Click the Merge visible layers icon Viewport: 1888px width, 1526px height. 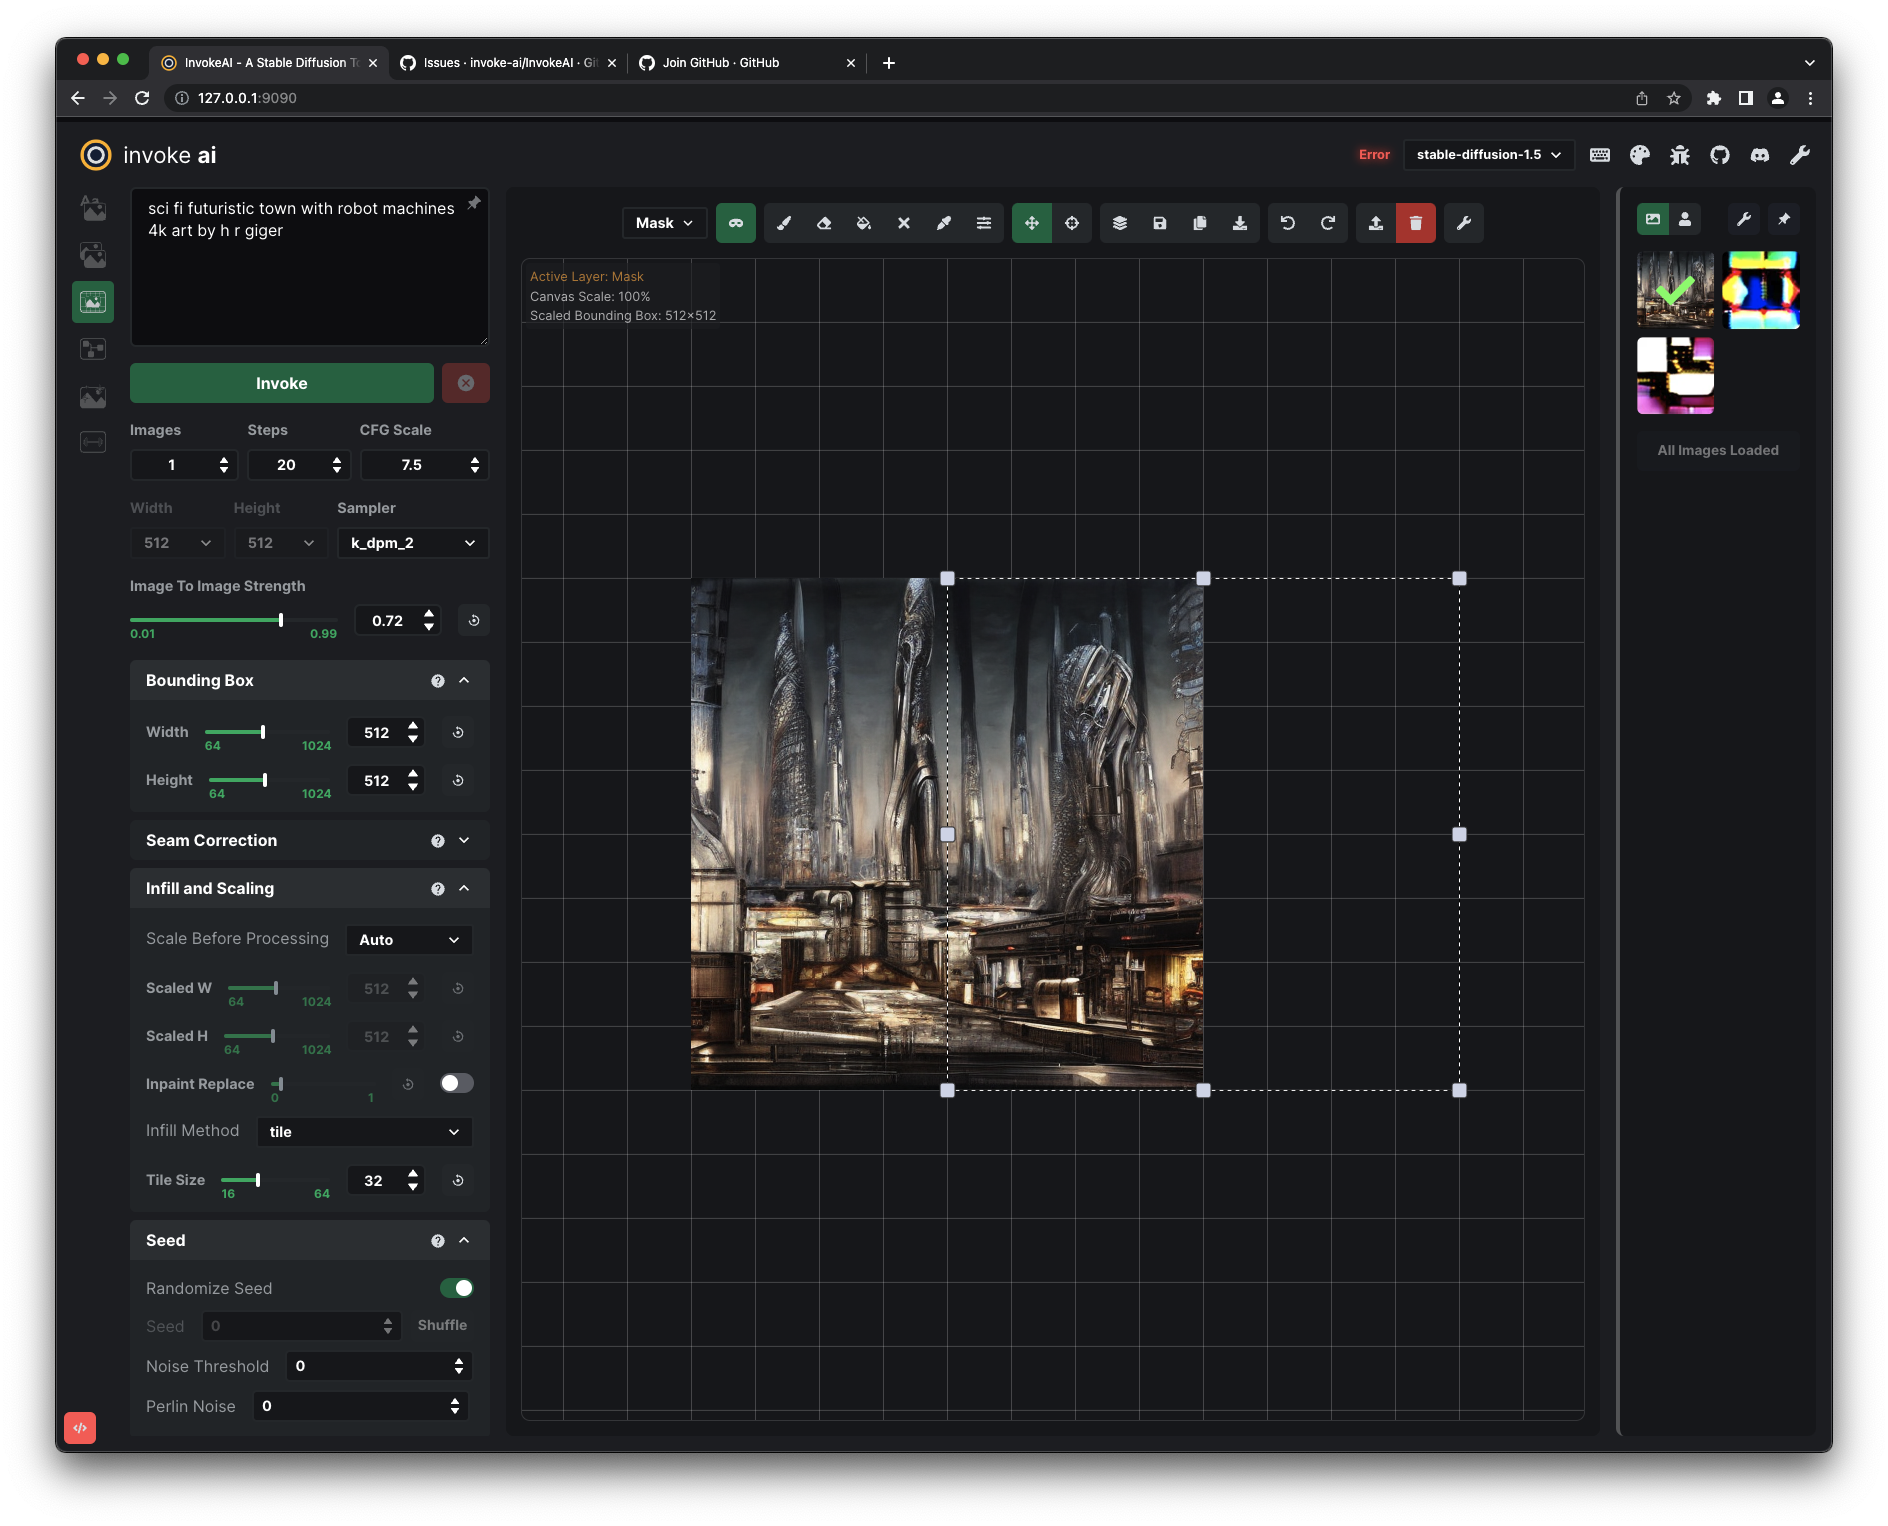click(x=1120, y=223)
